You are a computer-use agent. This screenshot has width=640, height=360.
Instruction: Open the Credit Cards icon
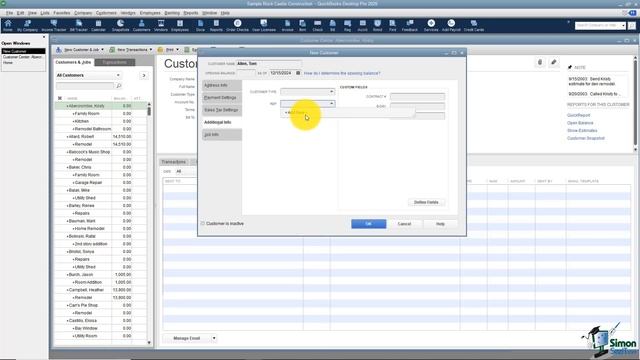point(474,25)
